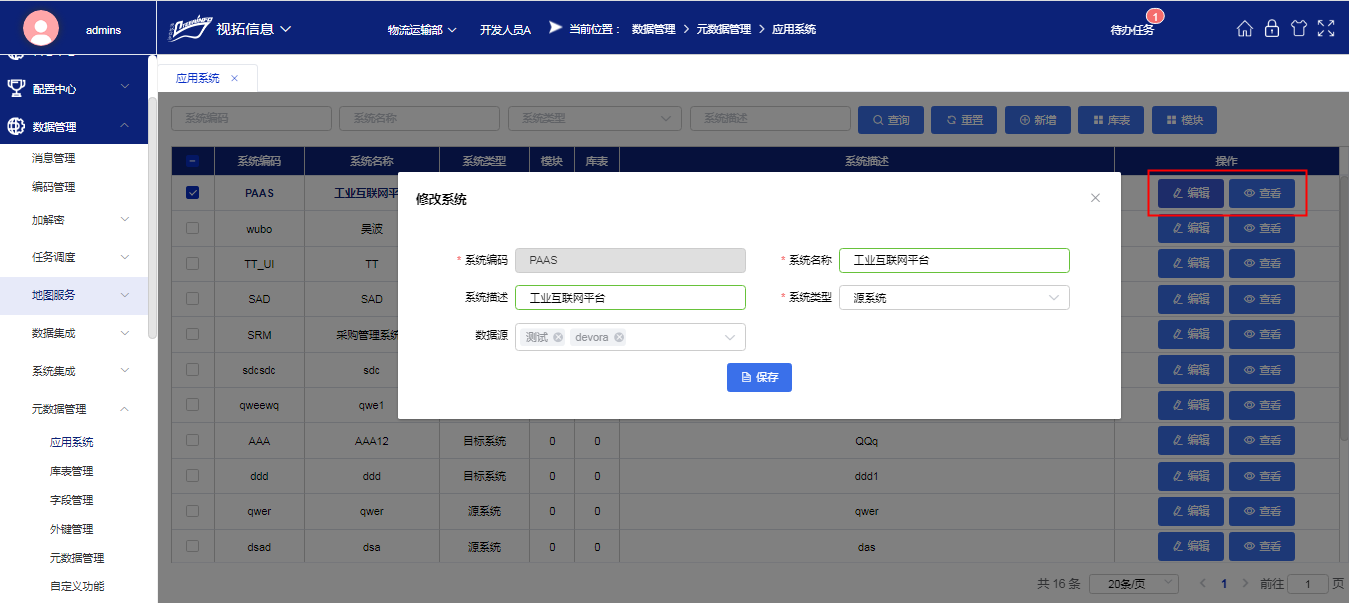This screenshot has width=1349, height=603.
Task: Click 编辑 button in the qwer row
Action: [1191, 511]
